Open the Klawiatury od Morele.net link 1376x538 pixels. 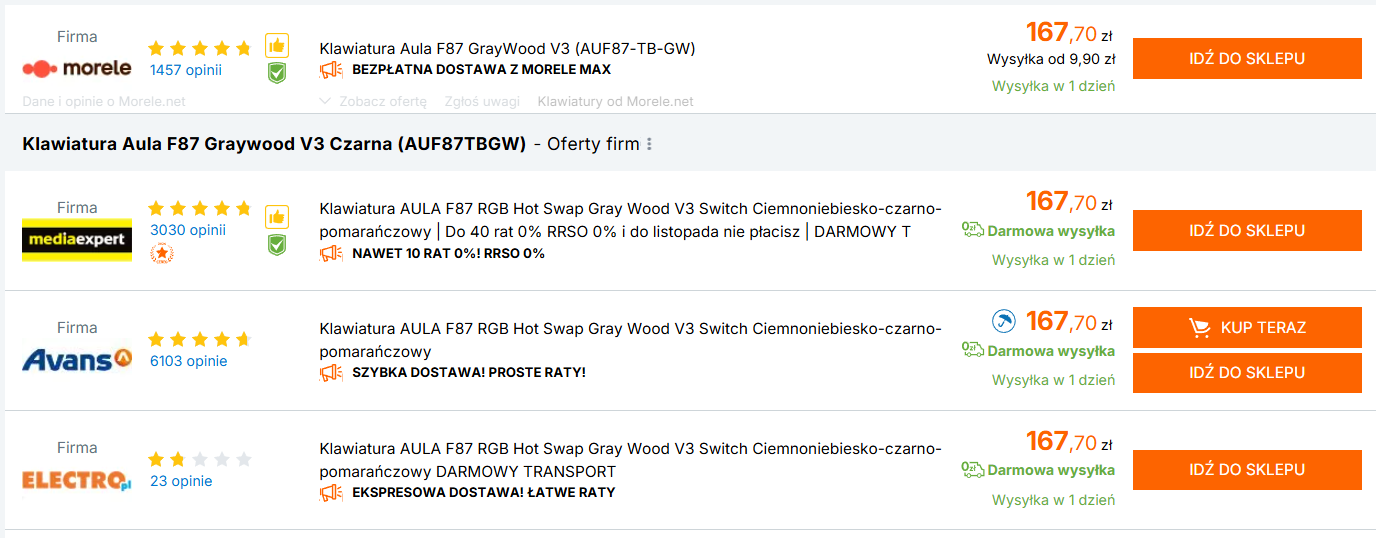click(615, 101)
